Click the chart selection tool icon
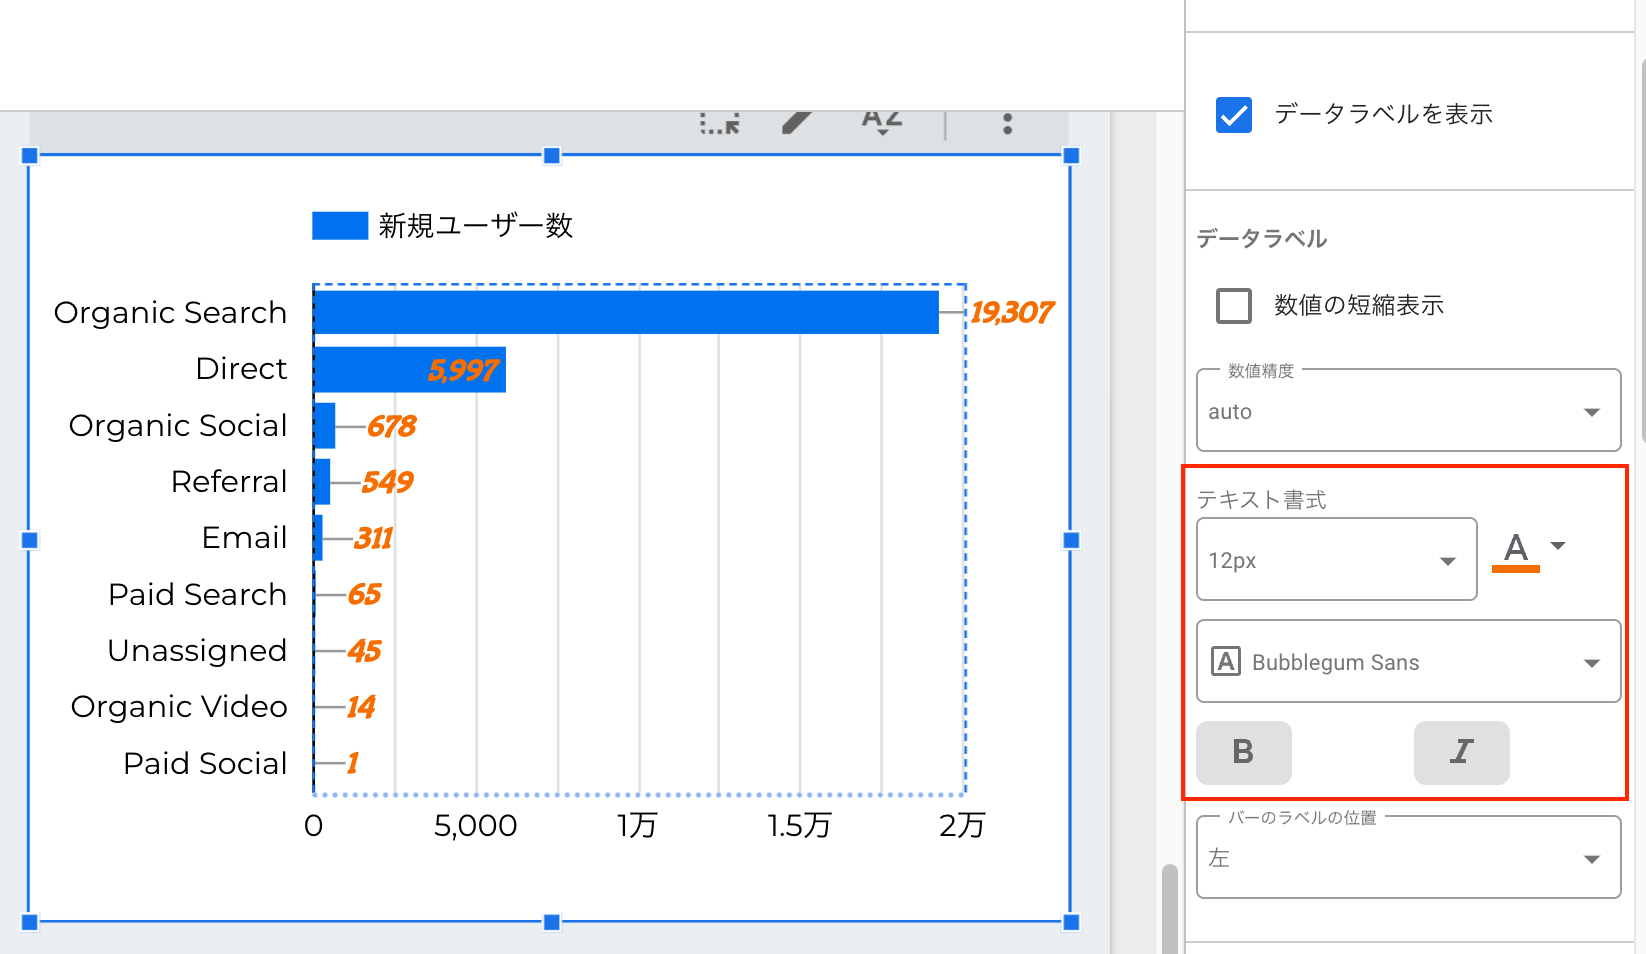 click(x=719, y=123)
